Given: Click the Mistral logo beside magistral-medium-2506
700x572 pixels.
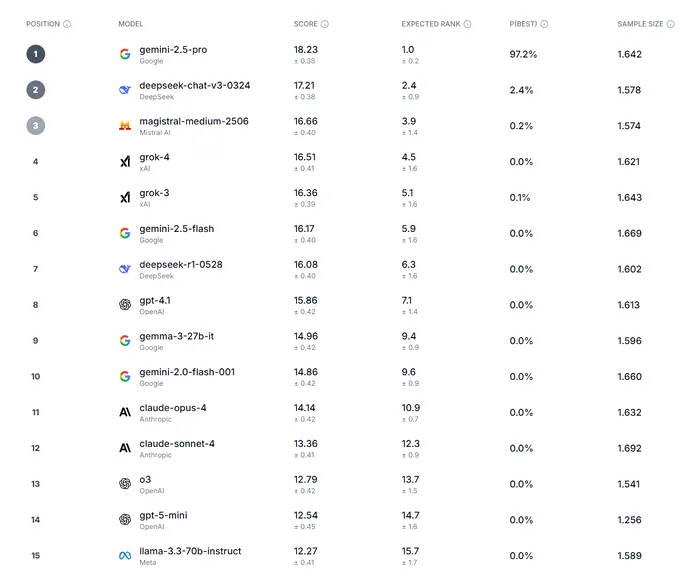Looking at the screenshot, I should tap(125, 126).
